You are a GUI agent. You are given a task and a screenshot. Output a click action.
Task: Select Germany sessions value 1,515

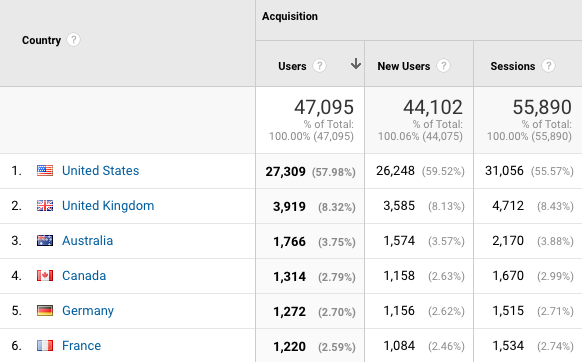[508, 311]
